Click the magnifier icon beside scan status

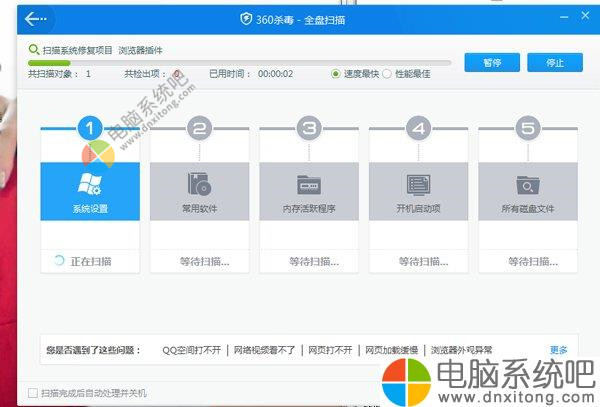pos(34,48)
